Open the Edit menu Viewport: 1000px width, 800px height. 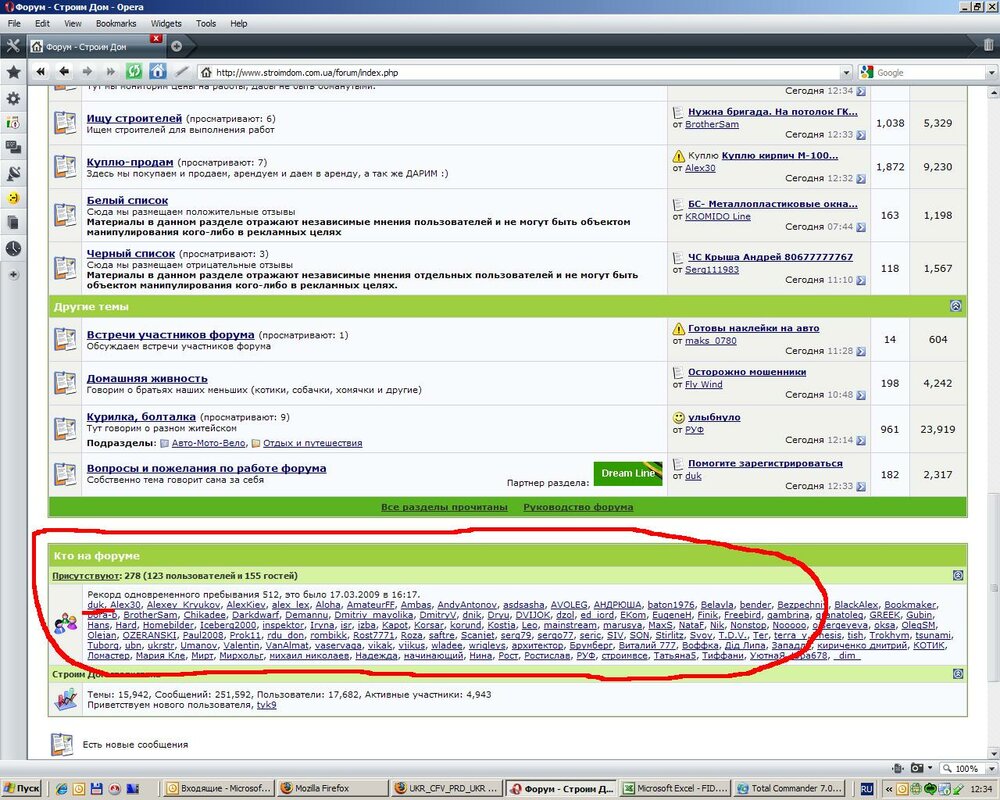(x=42, y=24)
